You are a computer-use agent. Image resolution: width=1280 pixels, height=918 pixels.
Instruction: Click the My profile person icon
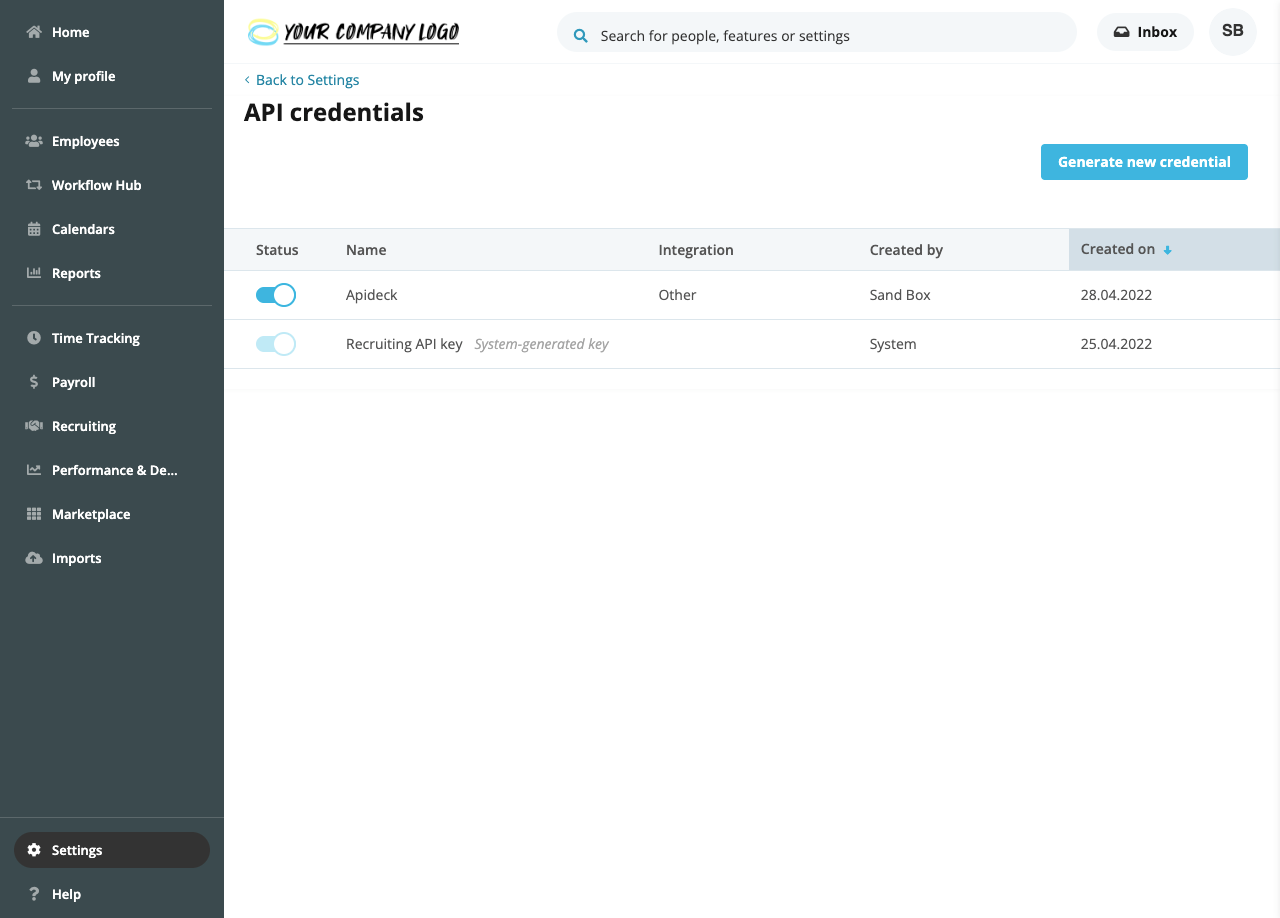[34, 76]
